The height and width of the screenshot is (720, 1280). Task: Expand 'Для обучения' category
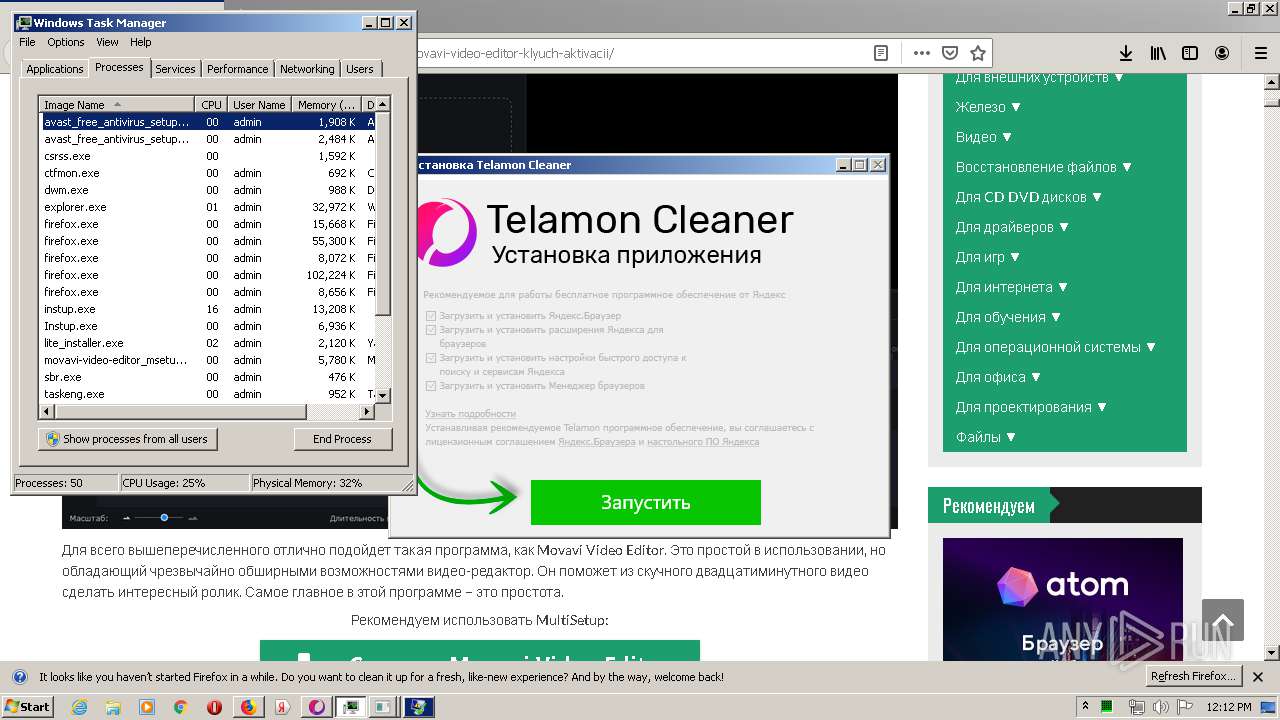(1008, 317)
